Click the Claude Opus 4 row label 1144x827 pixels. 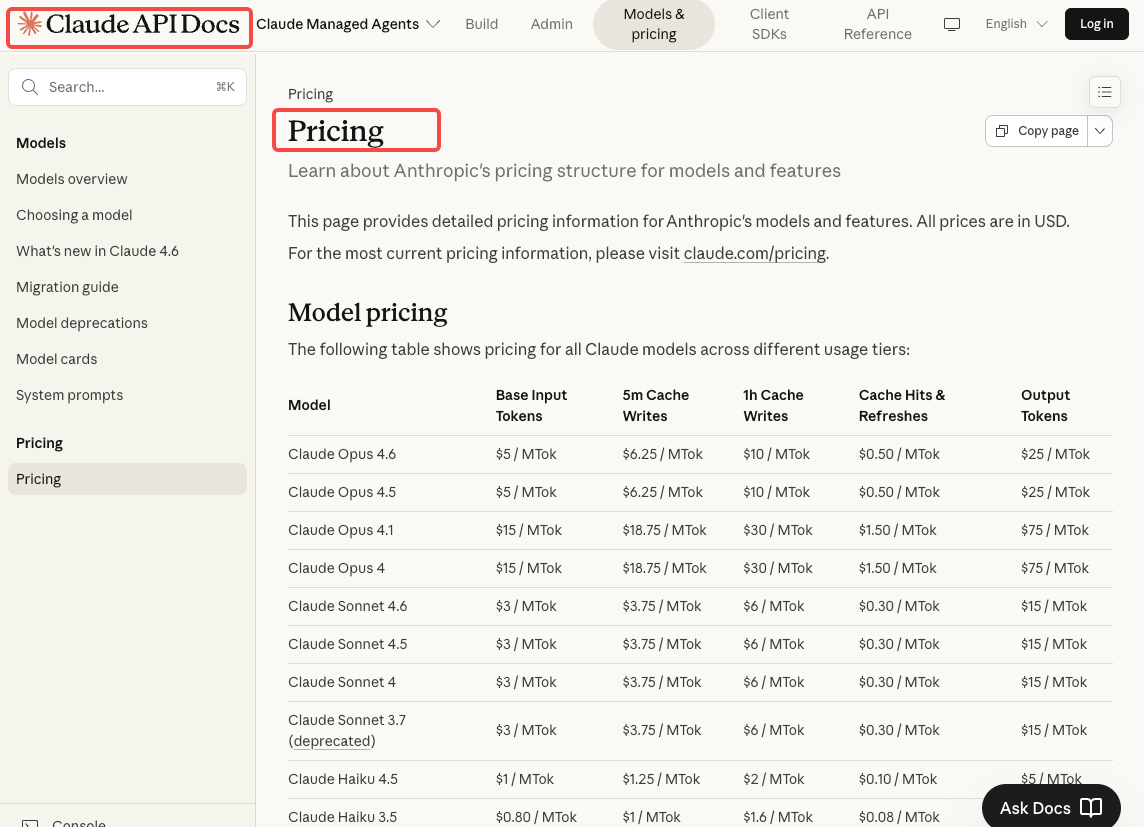(x=336, y=568)
